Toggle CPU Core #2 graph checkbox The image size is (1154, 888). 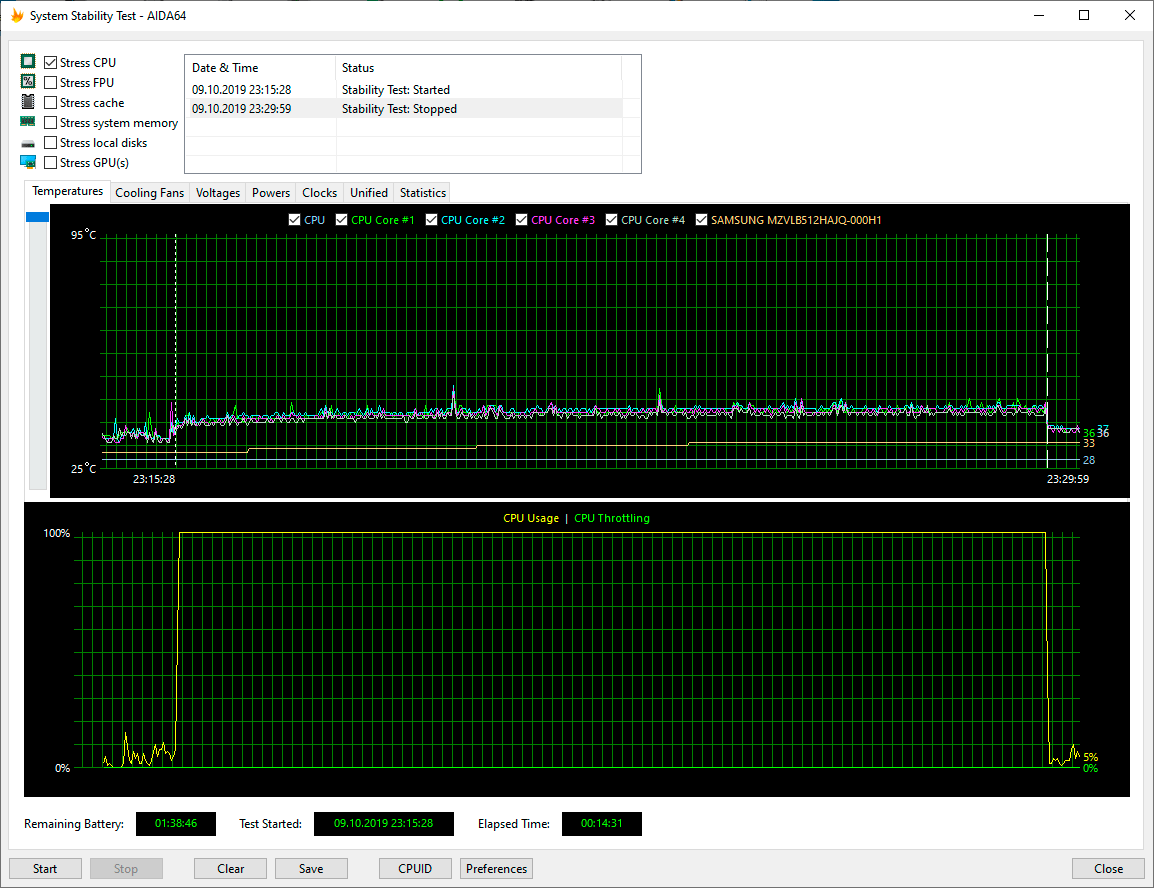pyautogui.click(x=431, y=219)
